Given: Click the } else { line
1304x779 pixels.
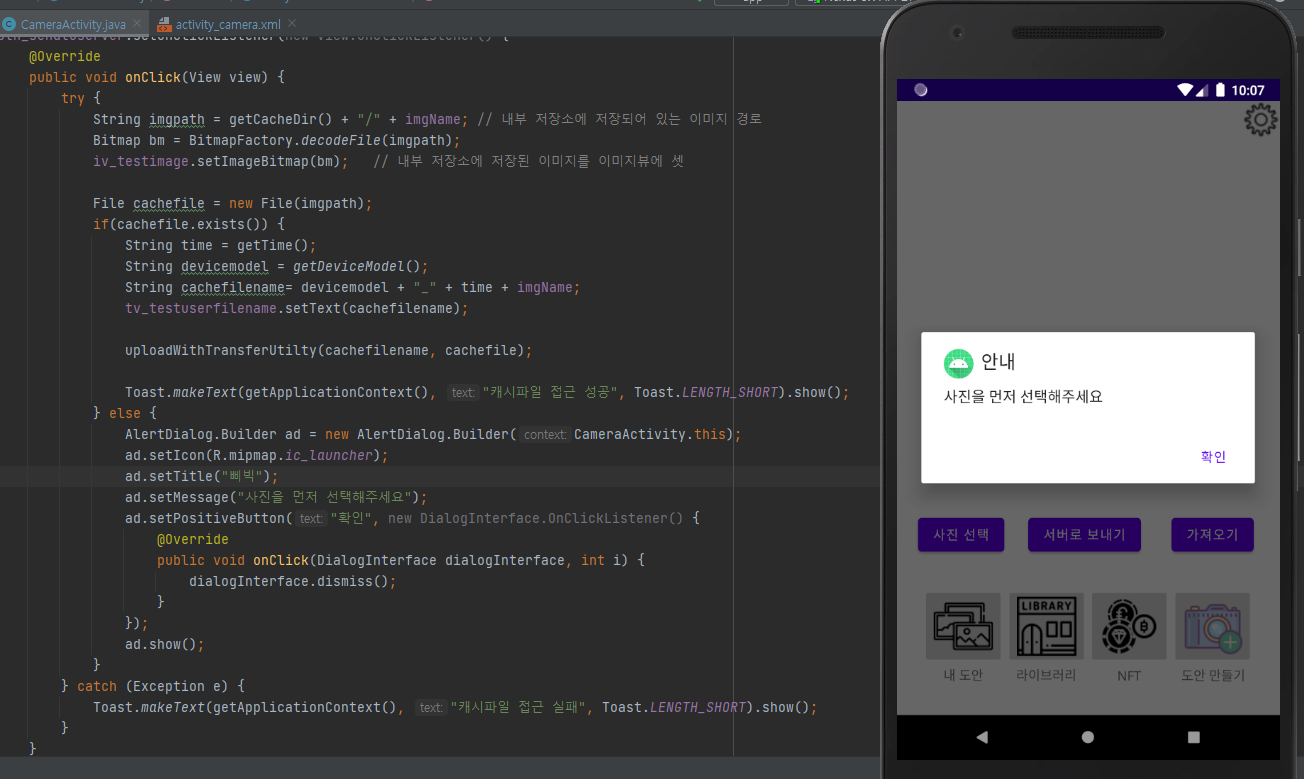Looking at the screenshot, I should [x=125, y=413].
